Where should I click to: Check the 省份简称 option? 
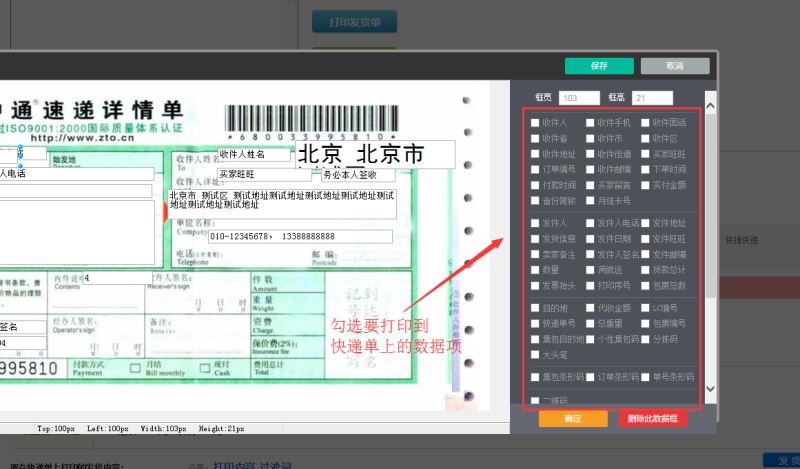[x=535, y=201]
